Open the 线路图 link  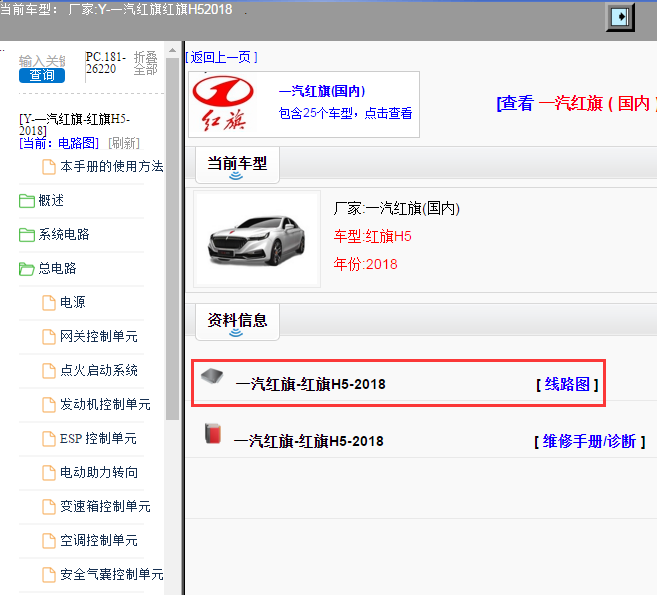pos(567,384)
